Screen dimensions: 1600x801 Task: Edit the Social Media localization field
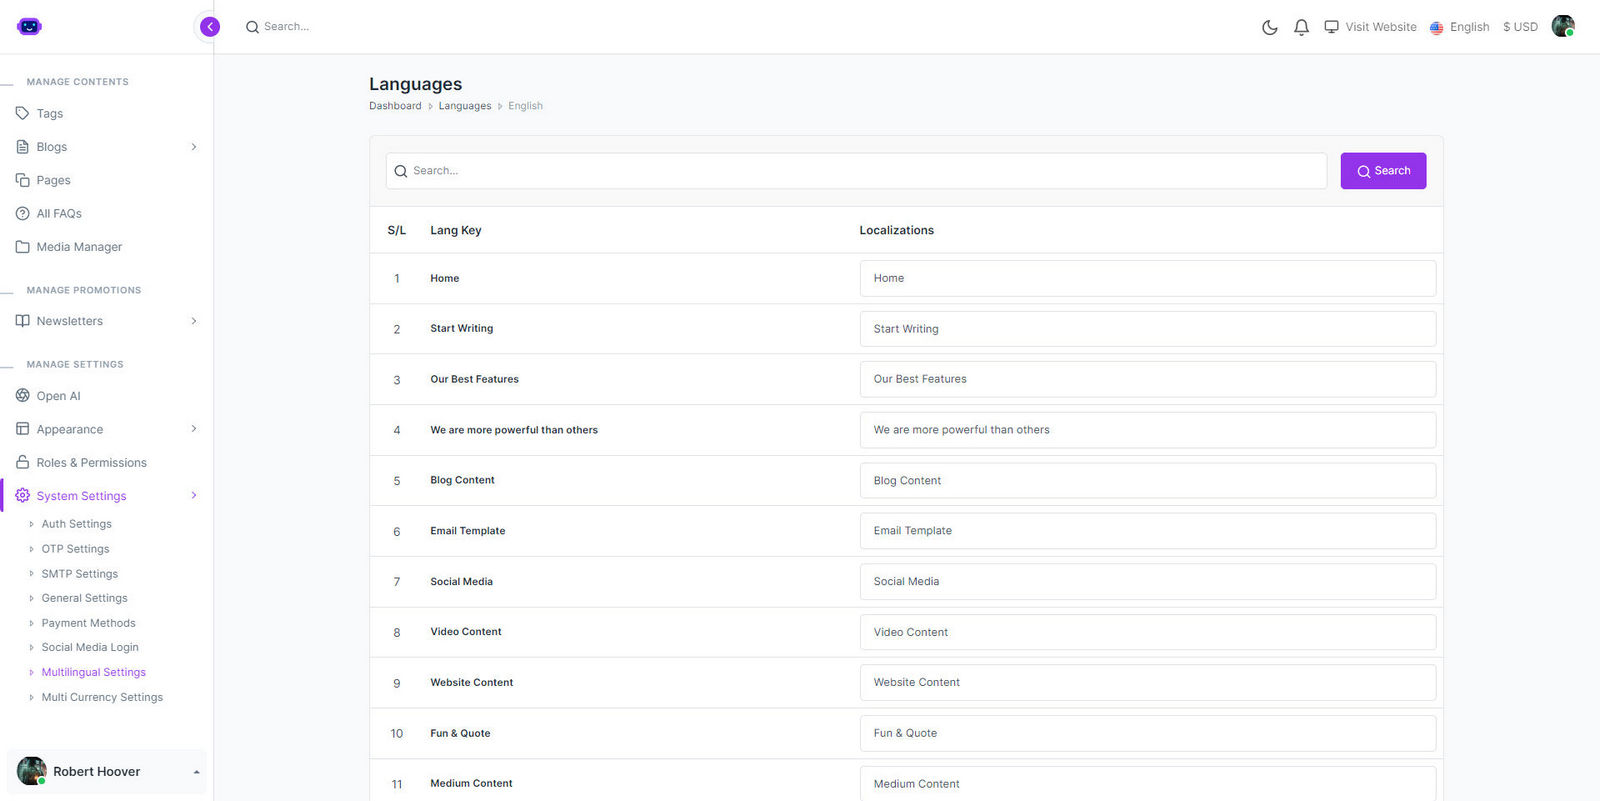point(1148,581)
